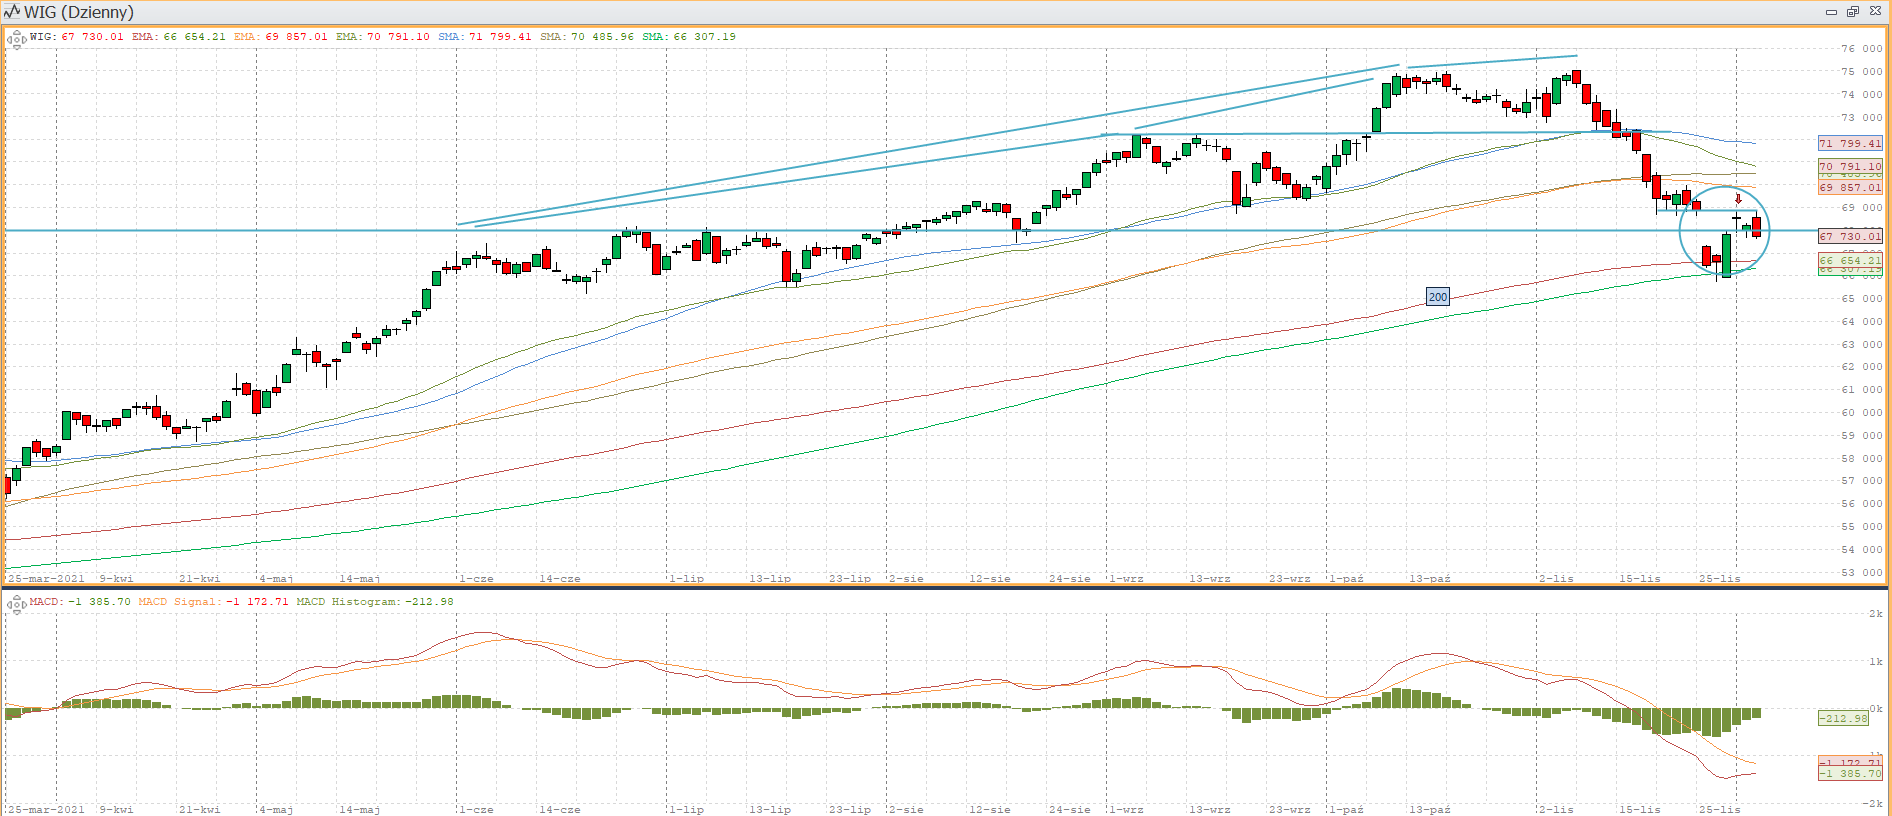Screen dimensions: 1892x816
Task: Click the chart icon beside WIG (Dzienny) title
Action: coord(12,12)
